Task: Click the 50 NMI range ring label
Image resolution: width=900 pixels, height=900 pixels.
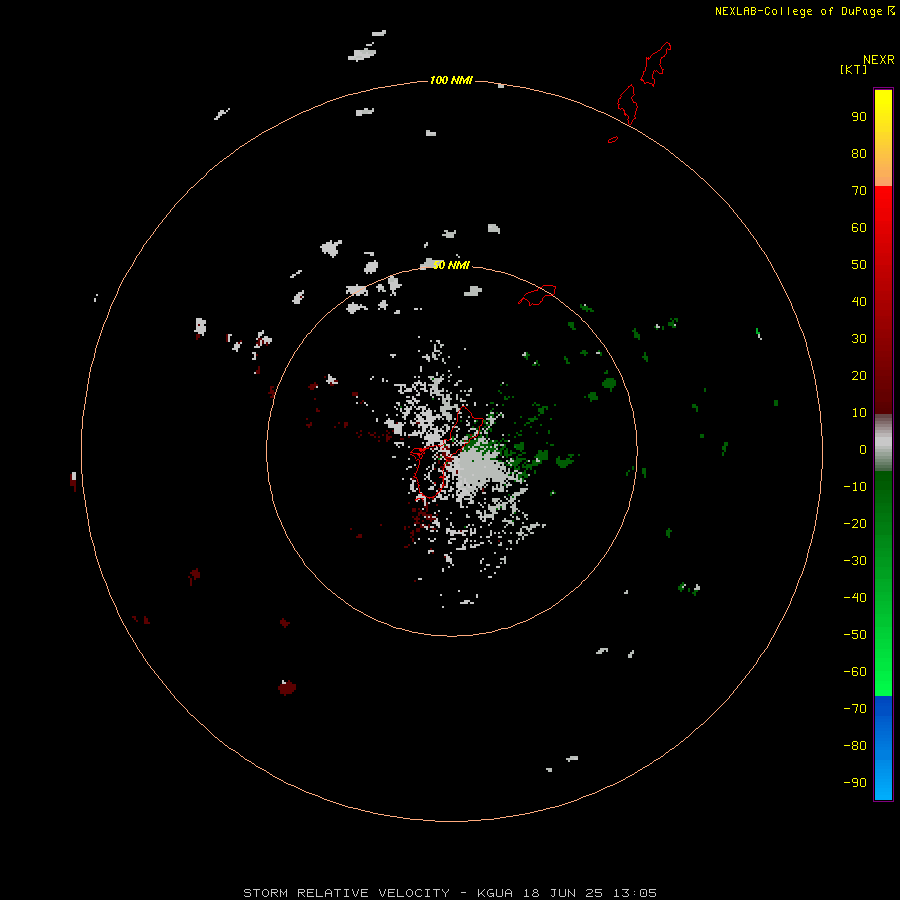Action: click(x=451, y=265)
